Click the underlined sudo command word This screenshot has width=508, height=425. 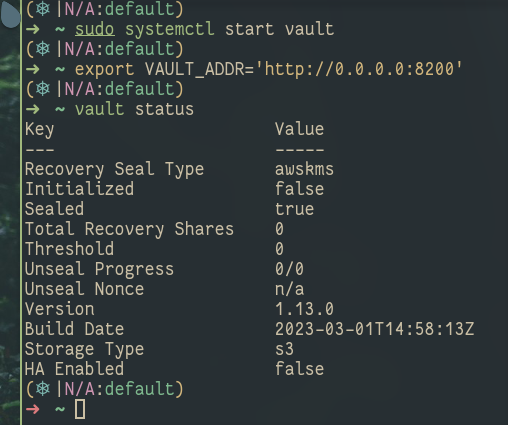click(95, 29)
